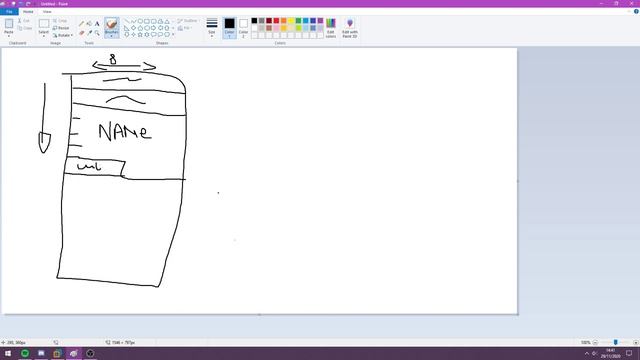Click the Crop tool in Image group
Screen dimensions: 640x360
(60, 20)
